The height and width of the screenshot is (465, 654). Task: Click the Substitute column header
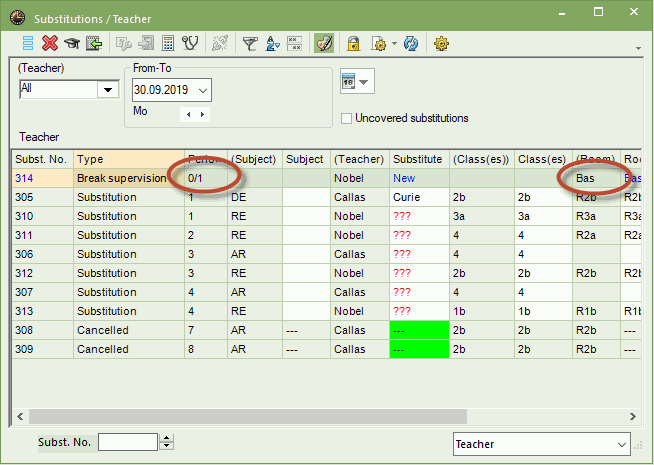coord(418,159)
